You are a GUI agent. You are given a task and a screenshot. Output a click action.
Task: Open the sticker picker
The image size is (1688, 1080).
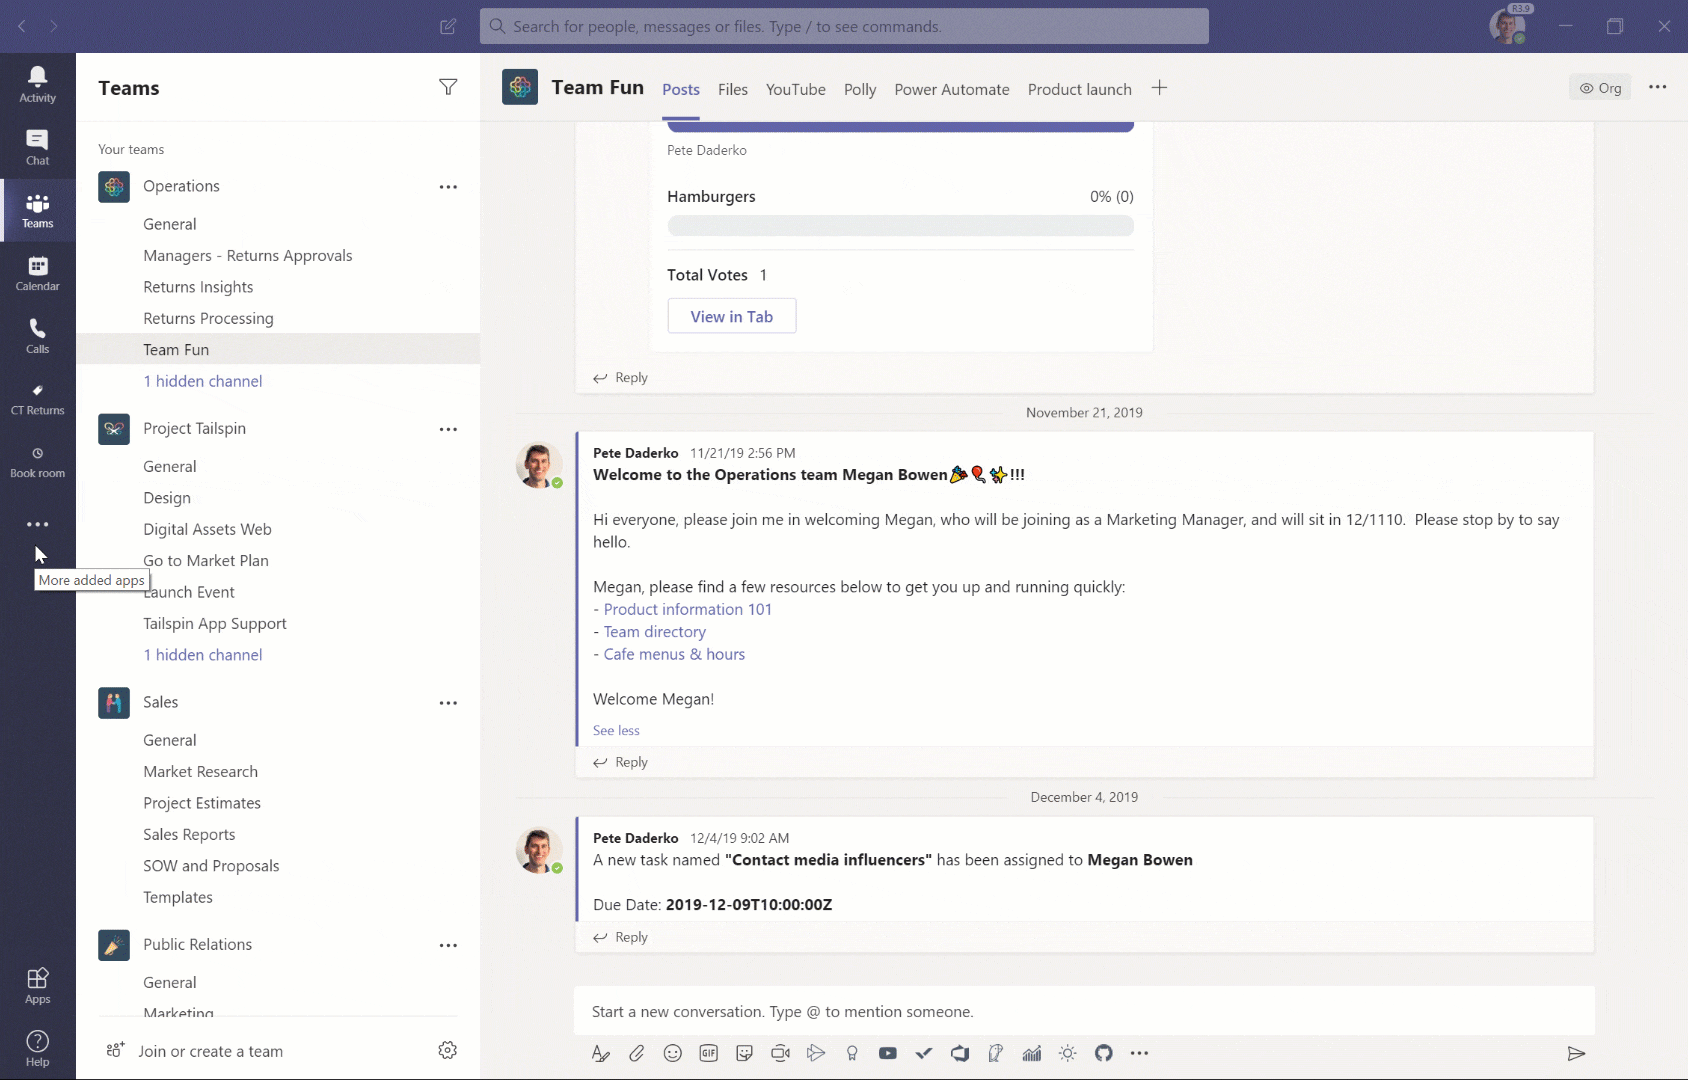[744, 1053]
